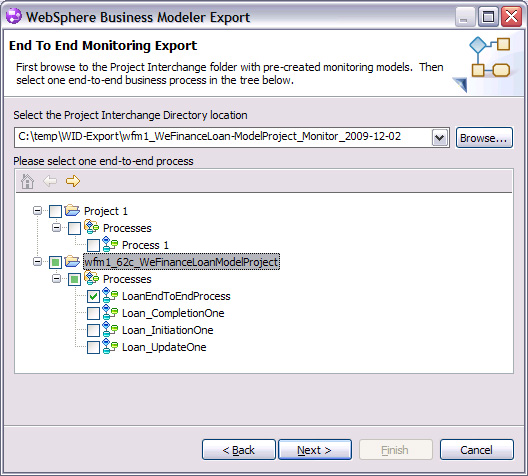Select the Project 1 label

coord(106,211)
